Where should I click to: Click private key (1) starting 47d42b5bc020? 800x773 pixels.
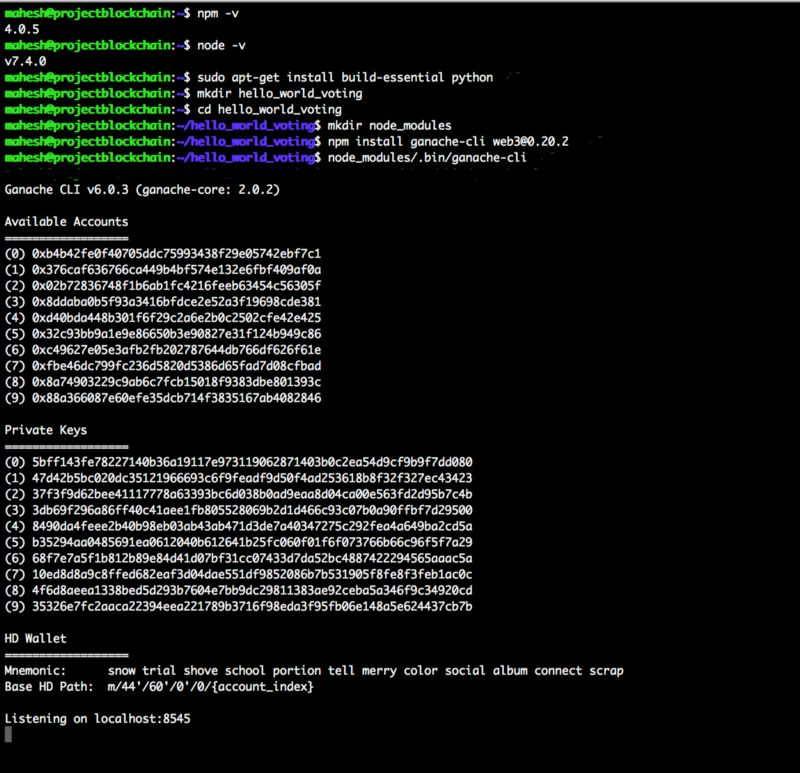click(x=252, y=478)
